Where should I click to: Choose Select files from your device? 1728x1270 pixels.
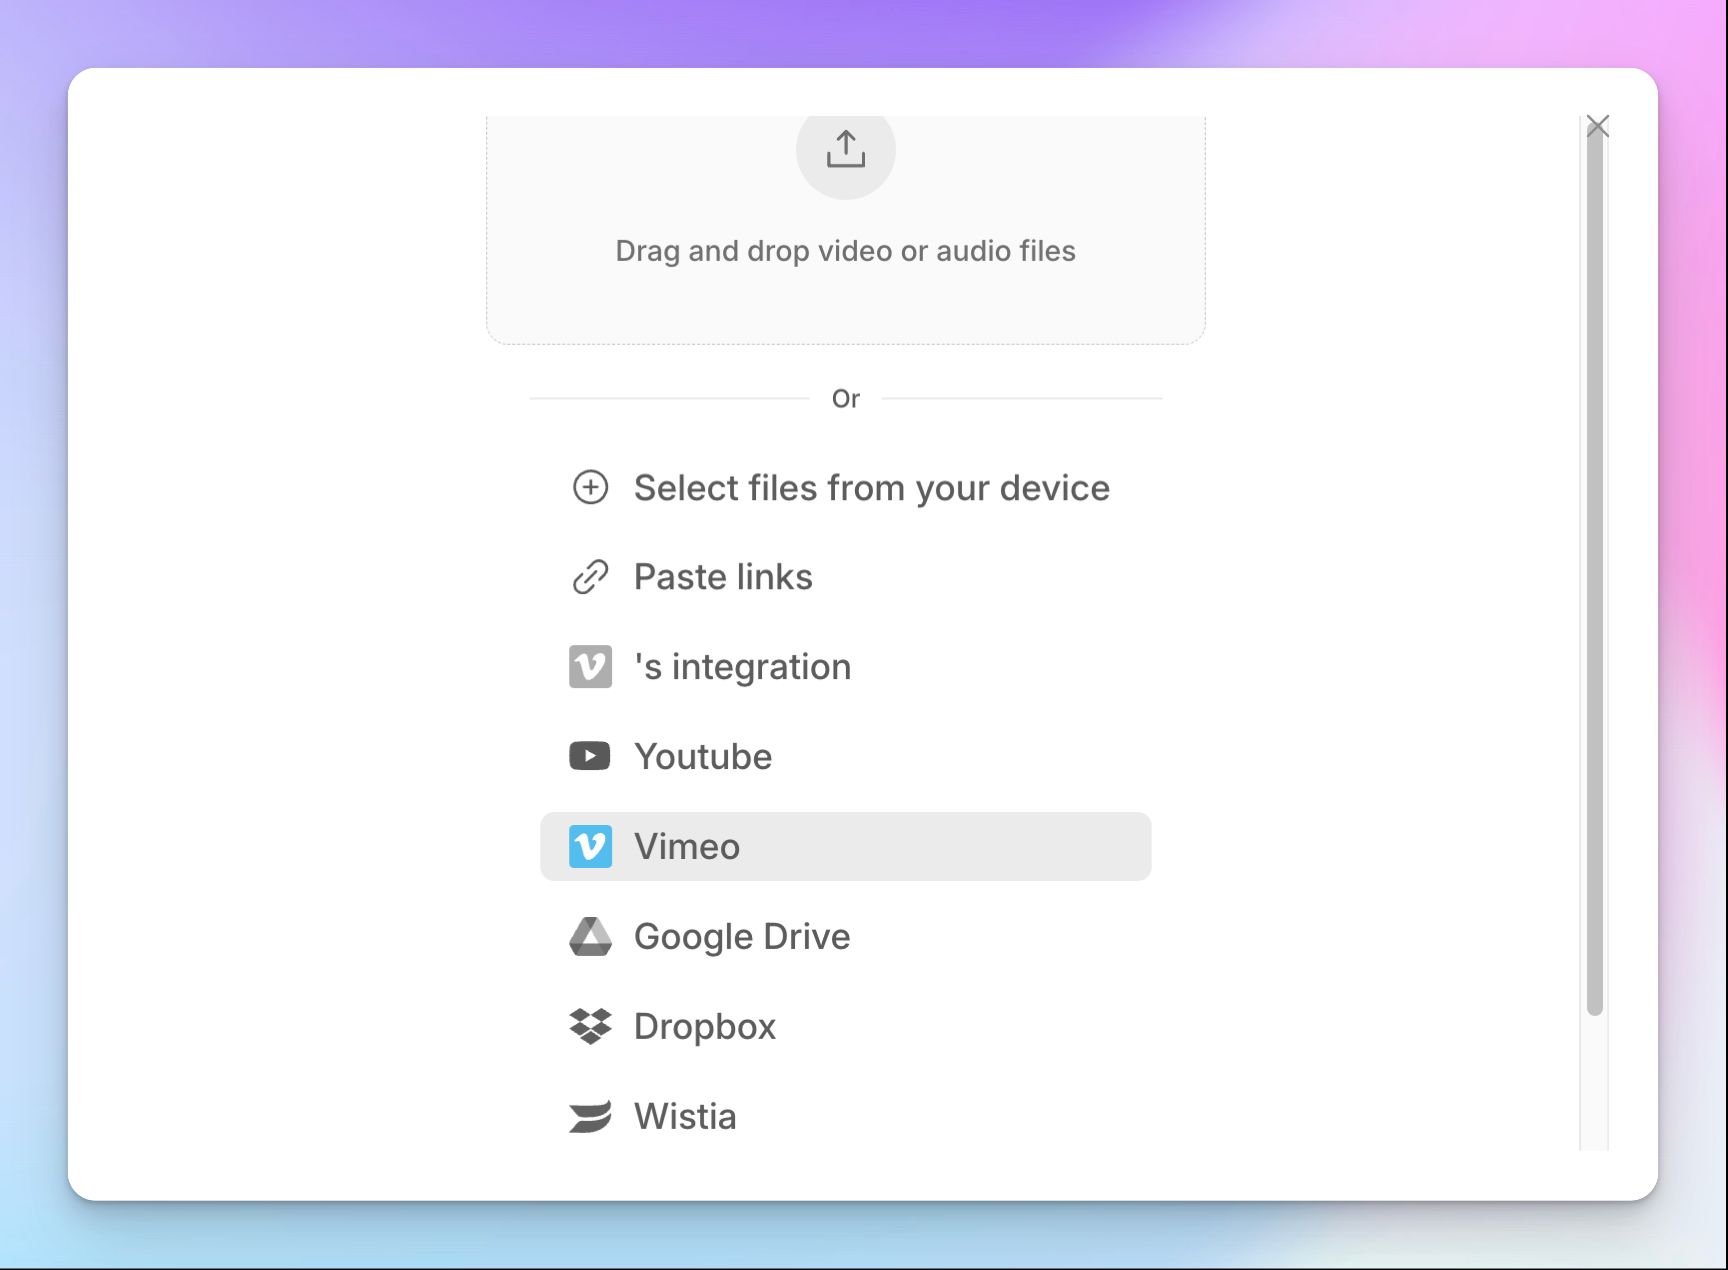pyautogui.click(x=846, y=487)
